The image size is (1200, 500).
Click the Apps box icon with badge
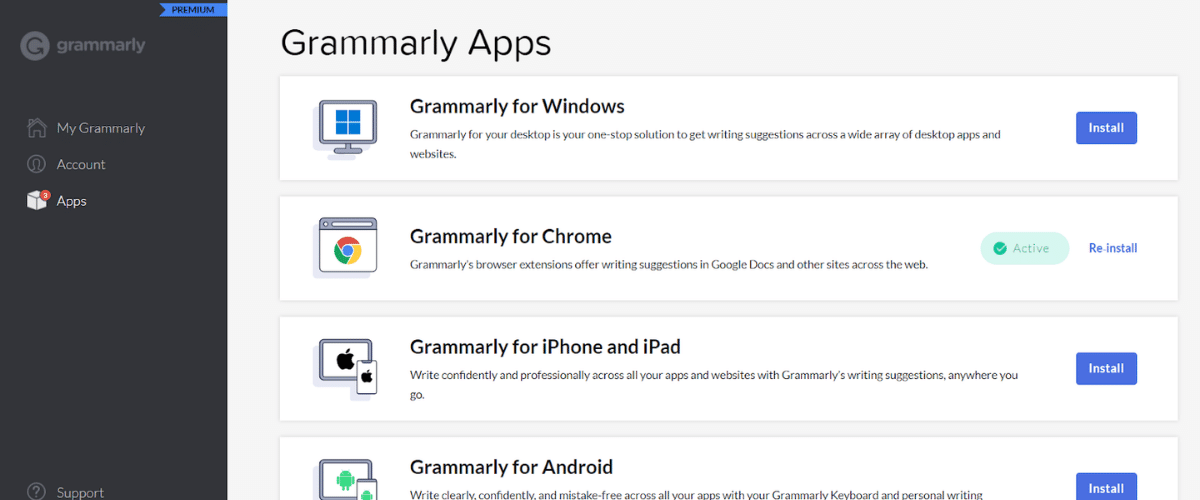point(37,200)
